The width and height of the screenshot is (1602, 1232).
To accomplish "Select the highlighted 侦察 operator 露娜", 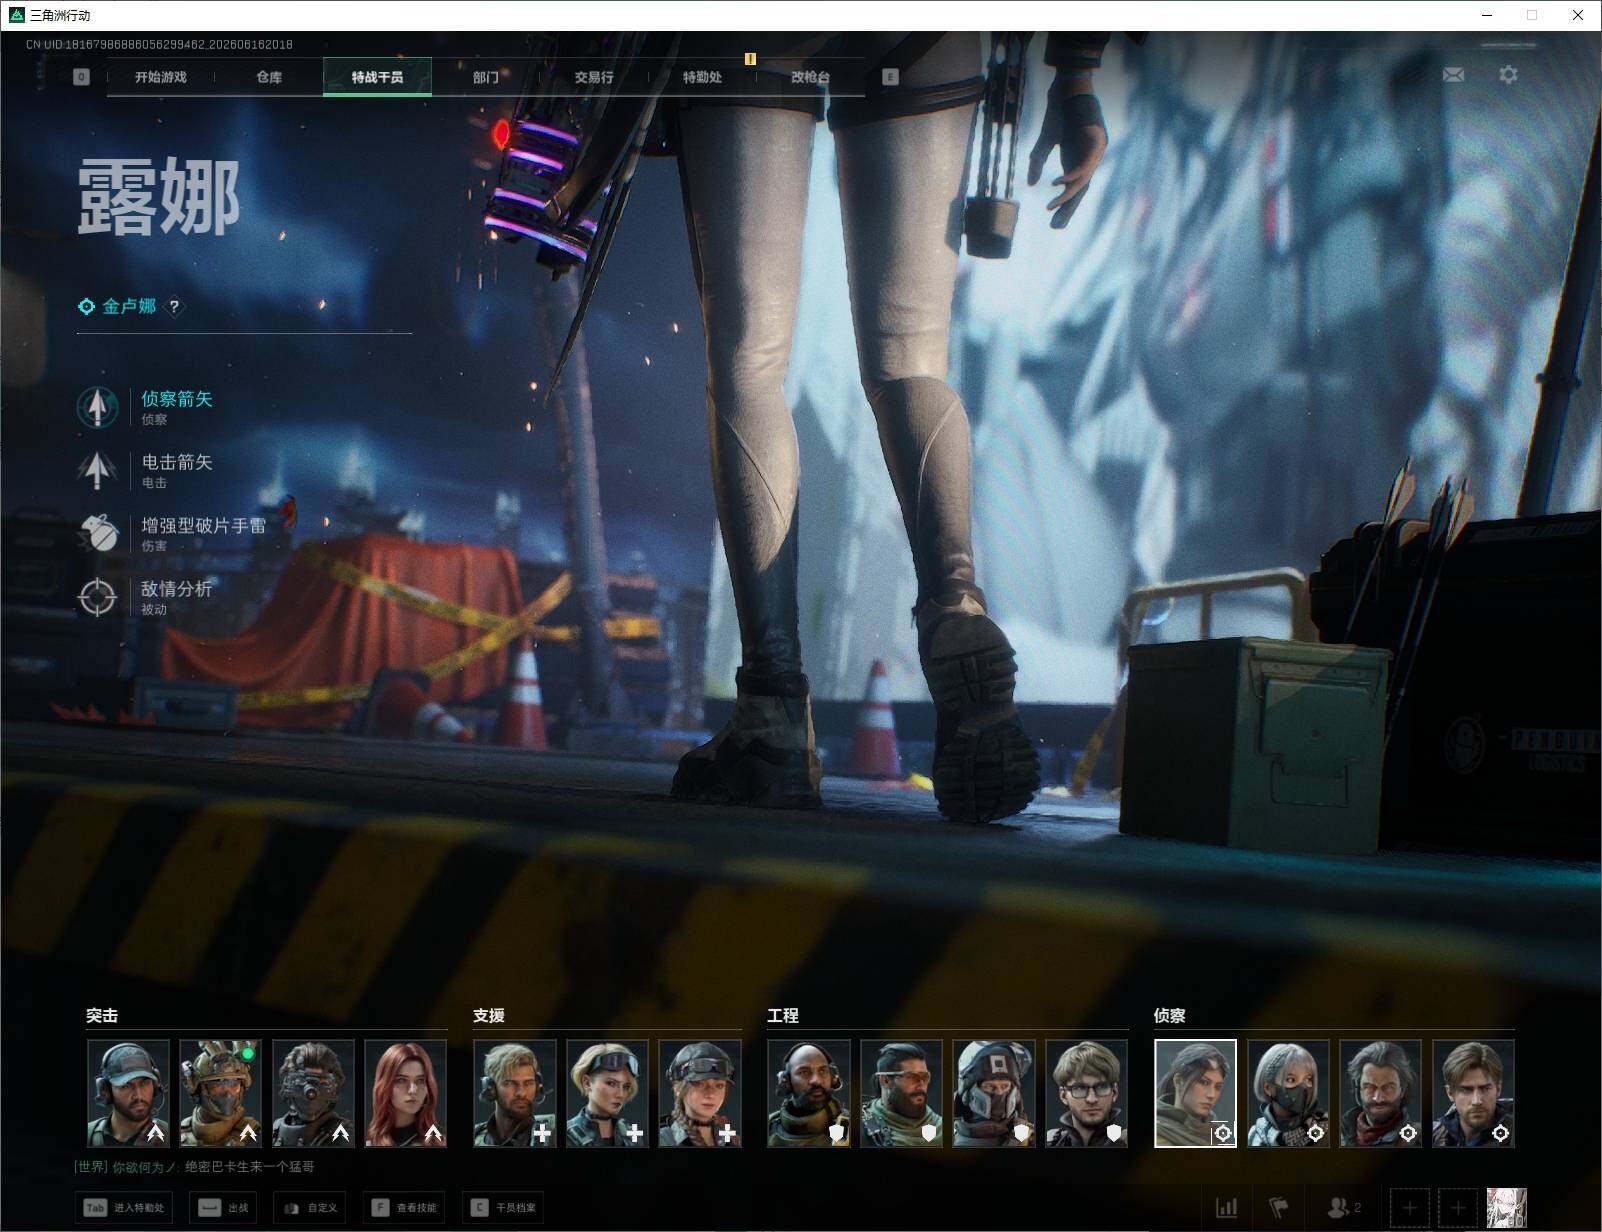I will pyautogui.click(x=1196, y=1093).
